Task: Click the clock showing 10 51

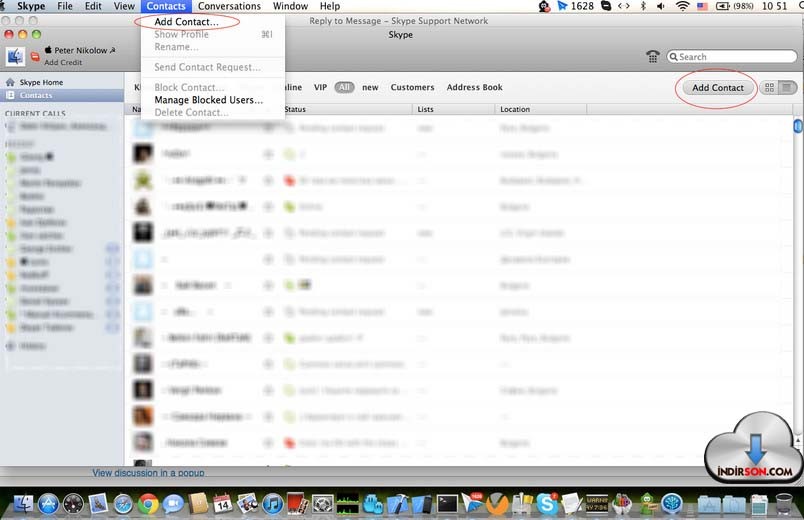Action: click(x=774, y=6)
